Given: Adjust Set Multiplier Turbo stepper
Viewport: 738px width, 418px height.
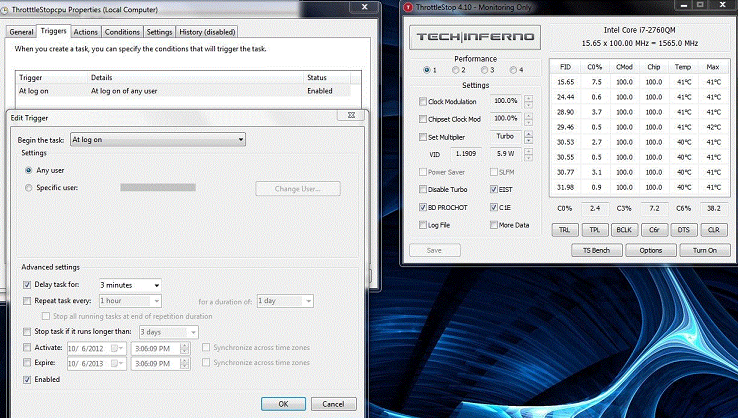Looking at the screenshot, I should click(x=529, y=137).
